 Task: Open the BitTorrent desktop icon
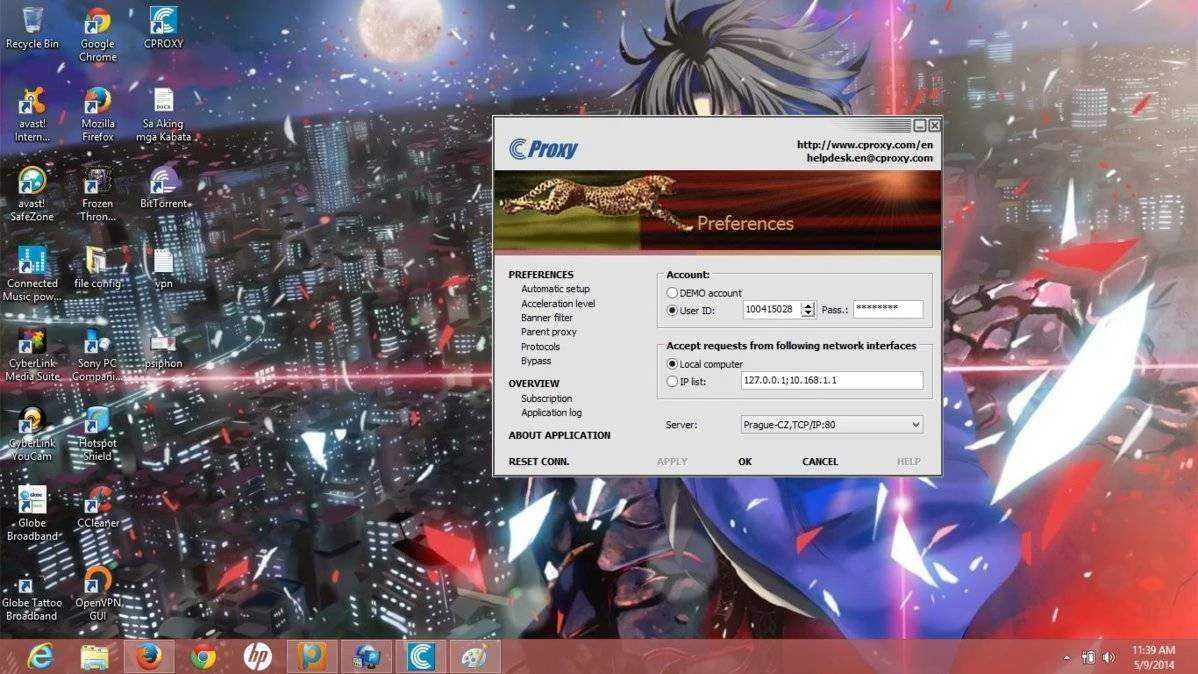(x=164, y=188)
